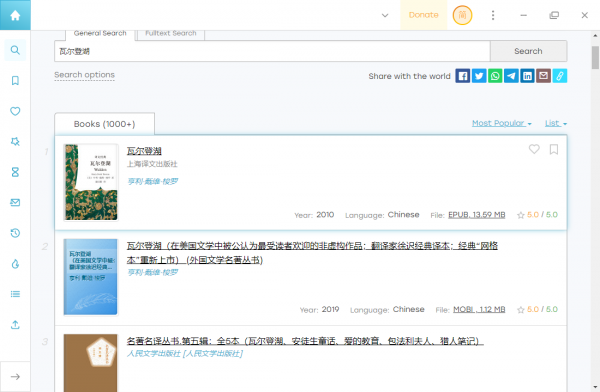
Task: Download EPUB, 13.59 MB file
Action: pyautogui.click(x=476, y=215)
